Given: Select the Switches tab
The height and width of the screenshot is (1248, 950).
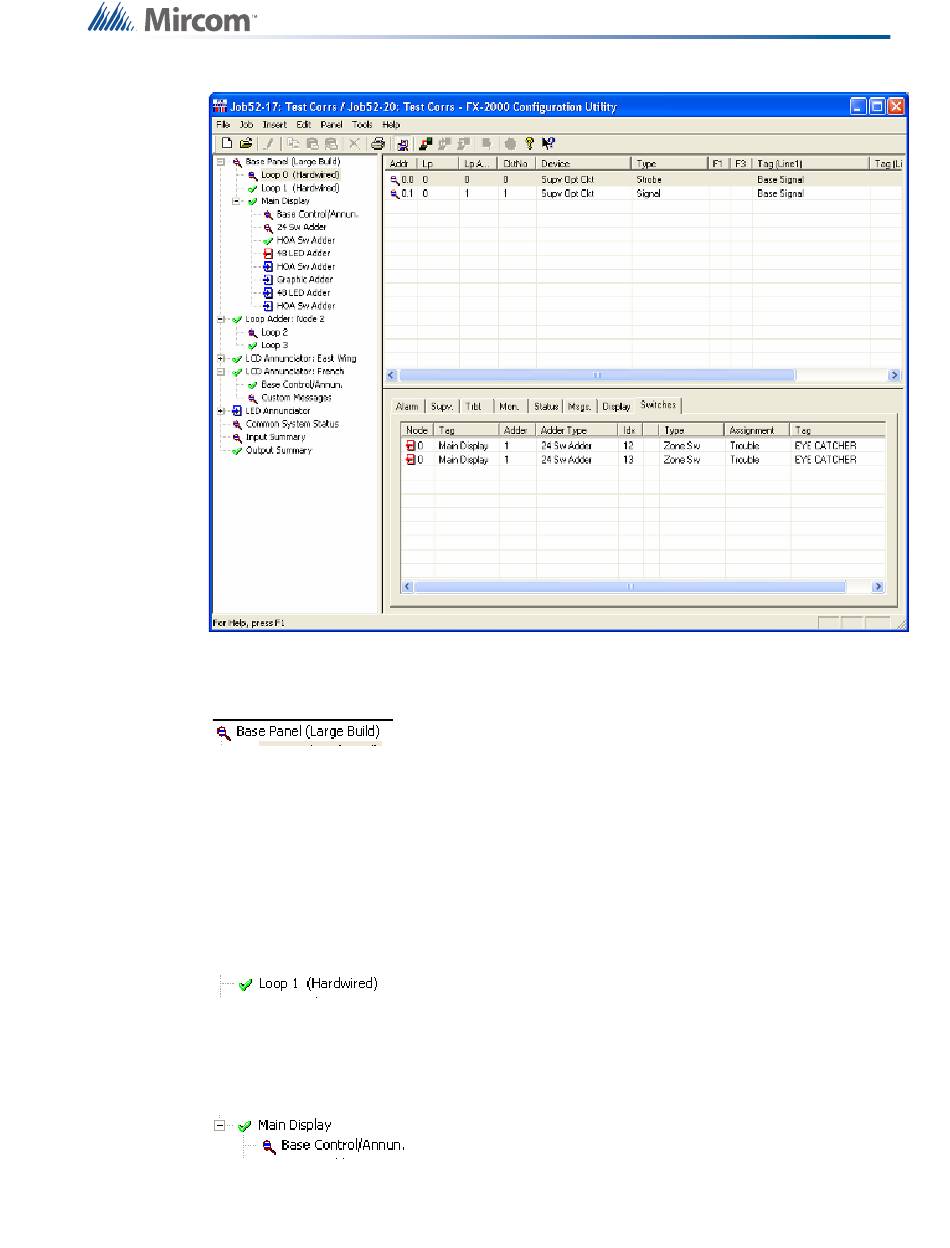Looking at the screenshot, I should pos(659,405).
